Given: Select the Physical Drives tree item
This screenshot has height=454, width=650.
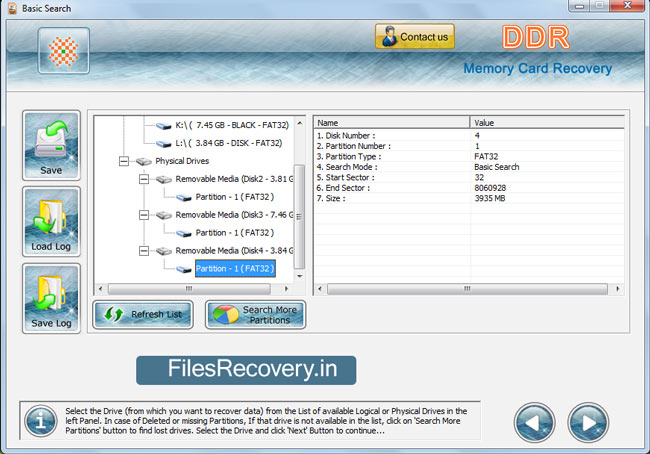Looking at the screenshot, I should 182,161.
